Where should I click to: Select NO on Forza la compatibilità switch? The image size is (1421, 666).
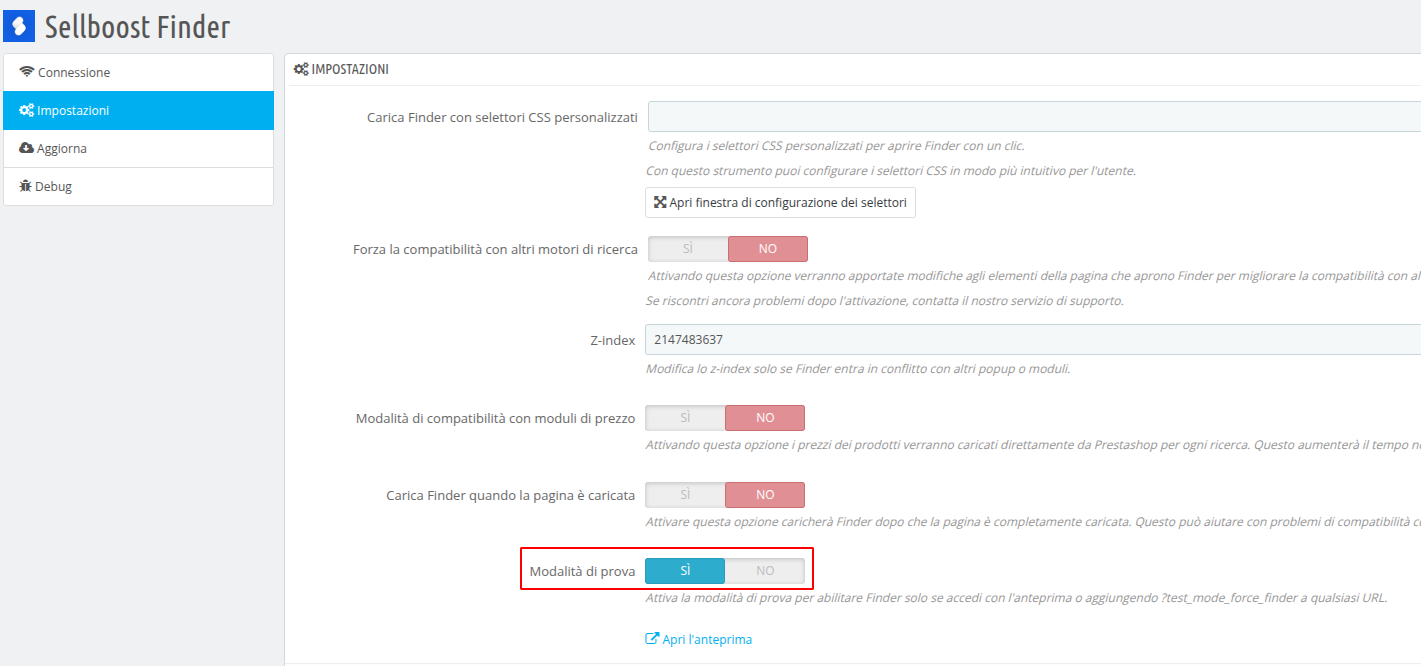(x=767, y=249)
